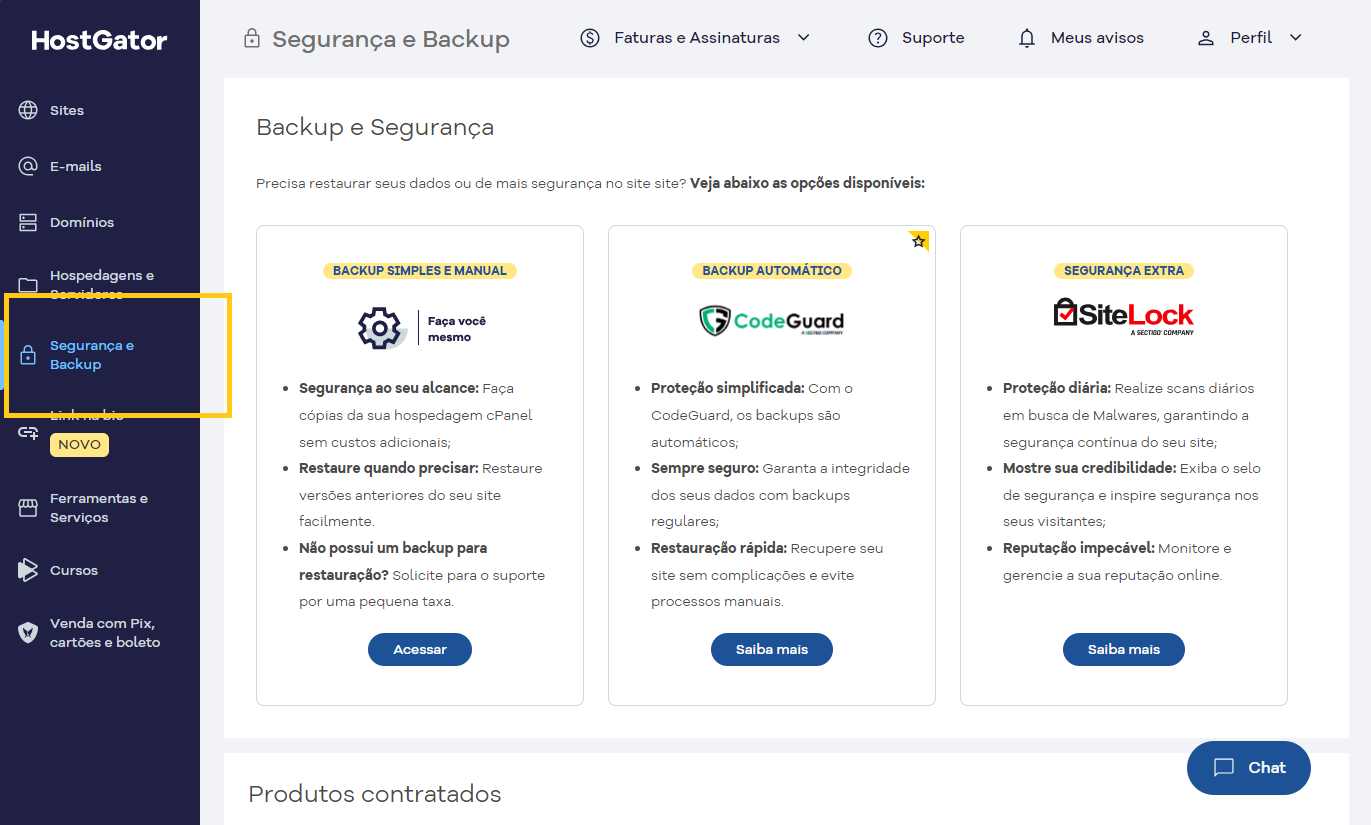Click the Perfil label
This screenshot has height=825, width=1371.
point(1251,38)
